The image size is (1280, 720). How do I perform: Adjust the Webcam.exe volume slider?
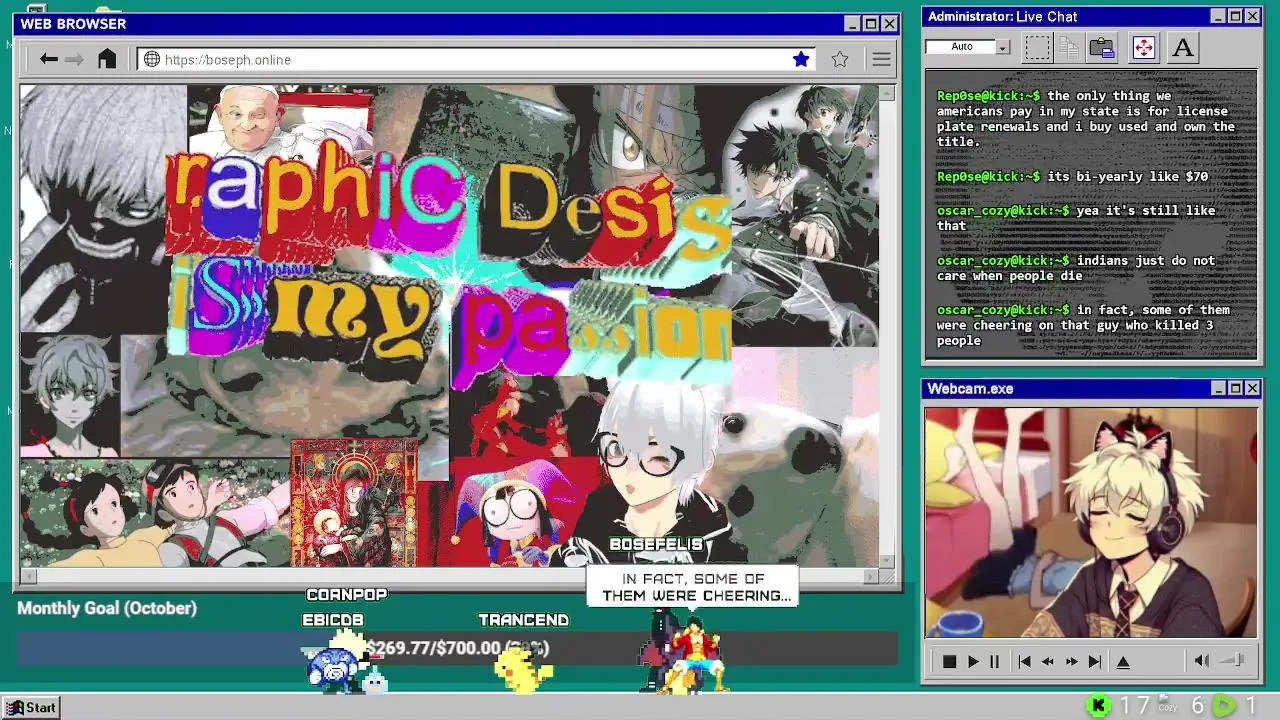(x=1233, y=660)
